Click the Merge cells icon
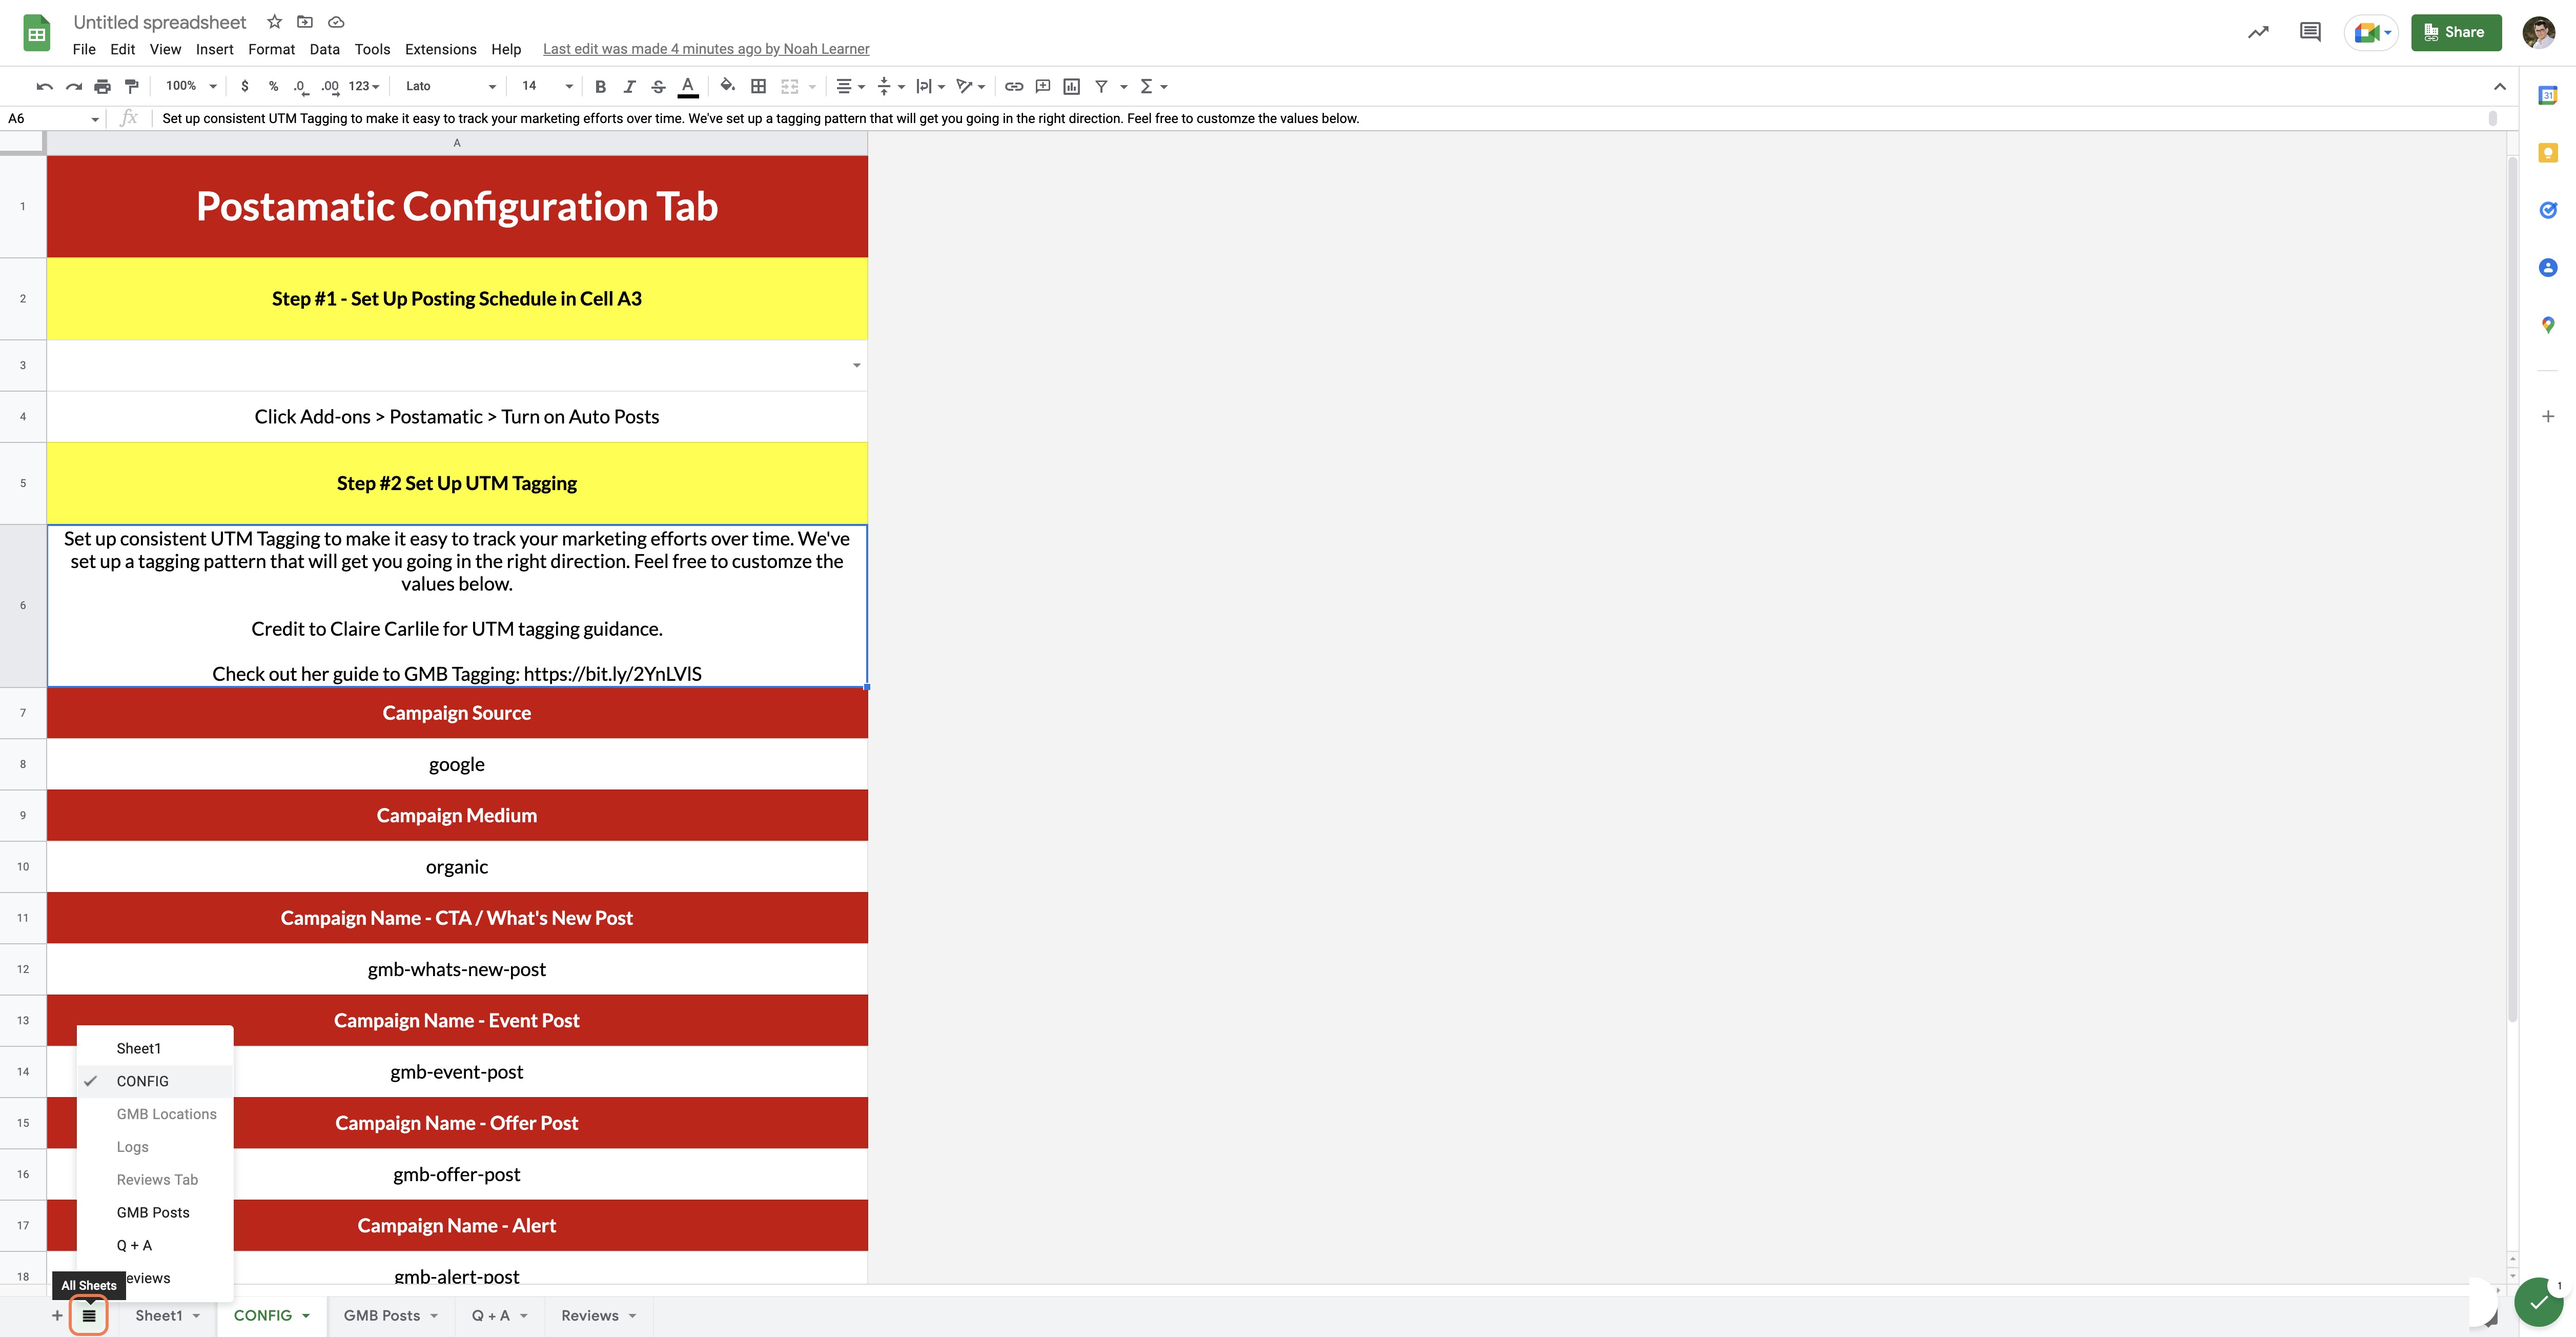The height and width of the screenshot is (1337, 2576). 789,87
